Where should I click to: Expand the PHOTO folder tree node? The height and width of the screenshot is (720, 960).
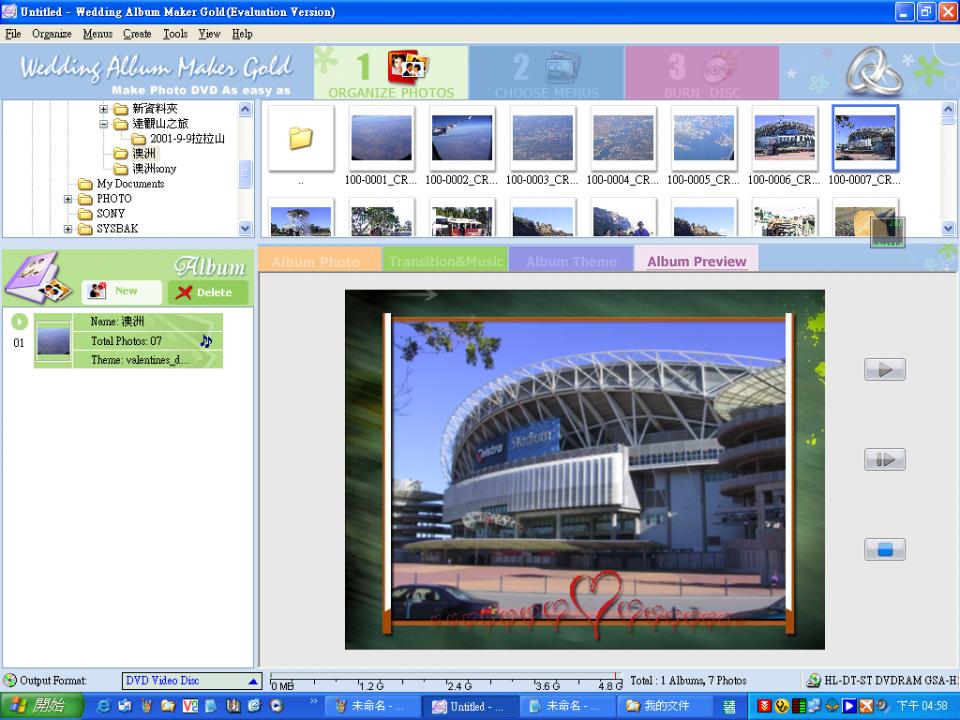69,199
